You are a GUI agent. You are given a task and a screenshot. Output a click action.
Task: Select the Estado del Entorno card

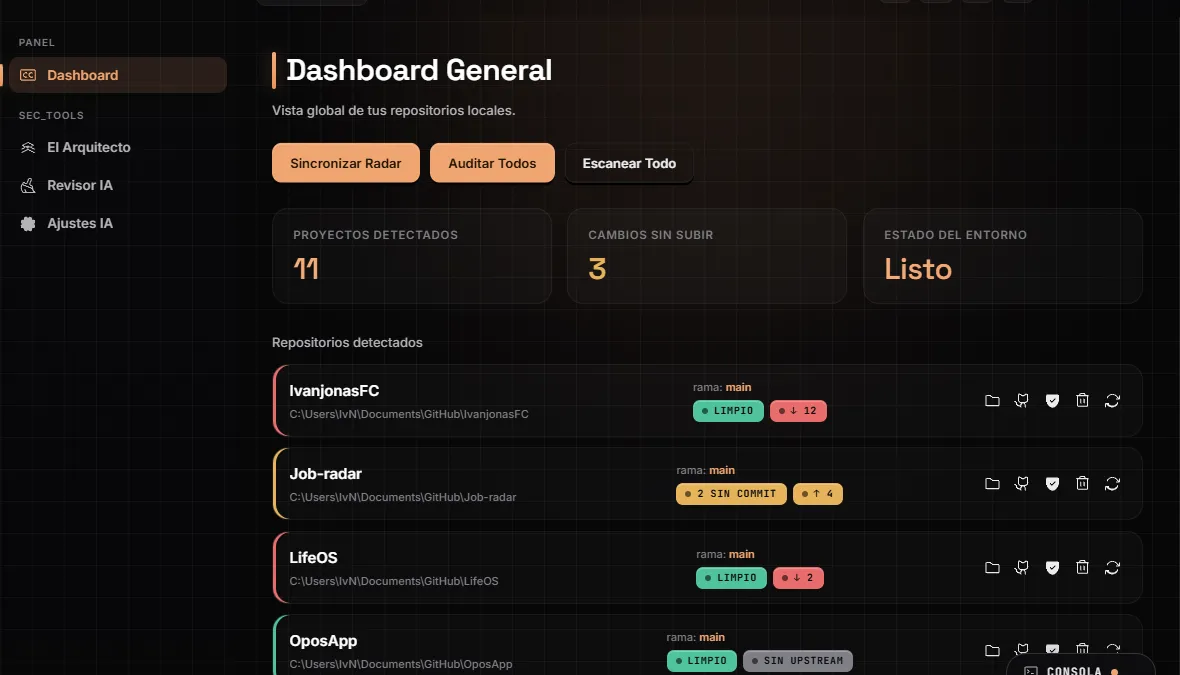1002,256
